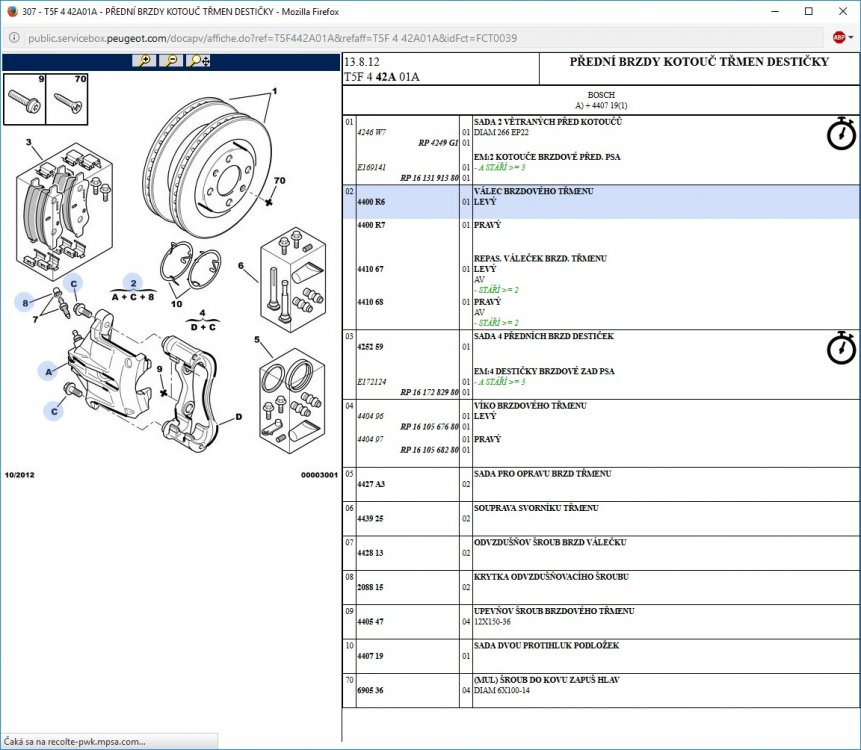
Task: Click diagram label 4 above D + C
Action: point(203,313)
